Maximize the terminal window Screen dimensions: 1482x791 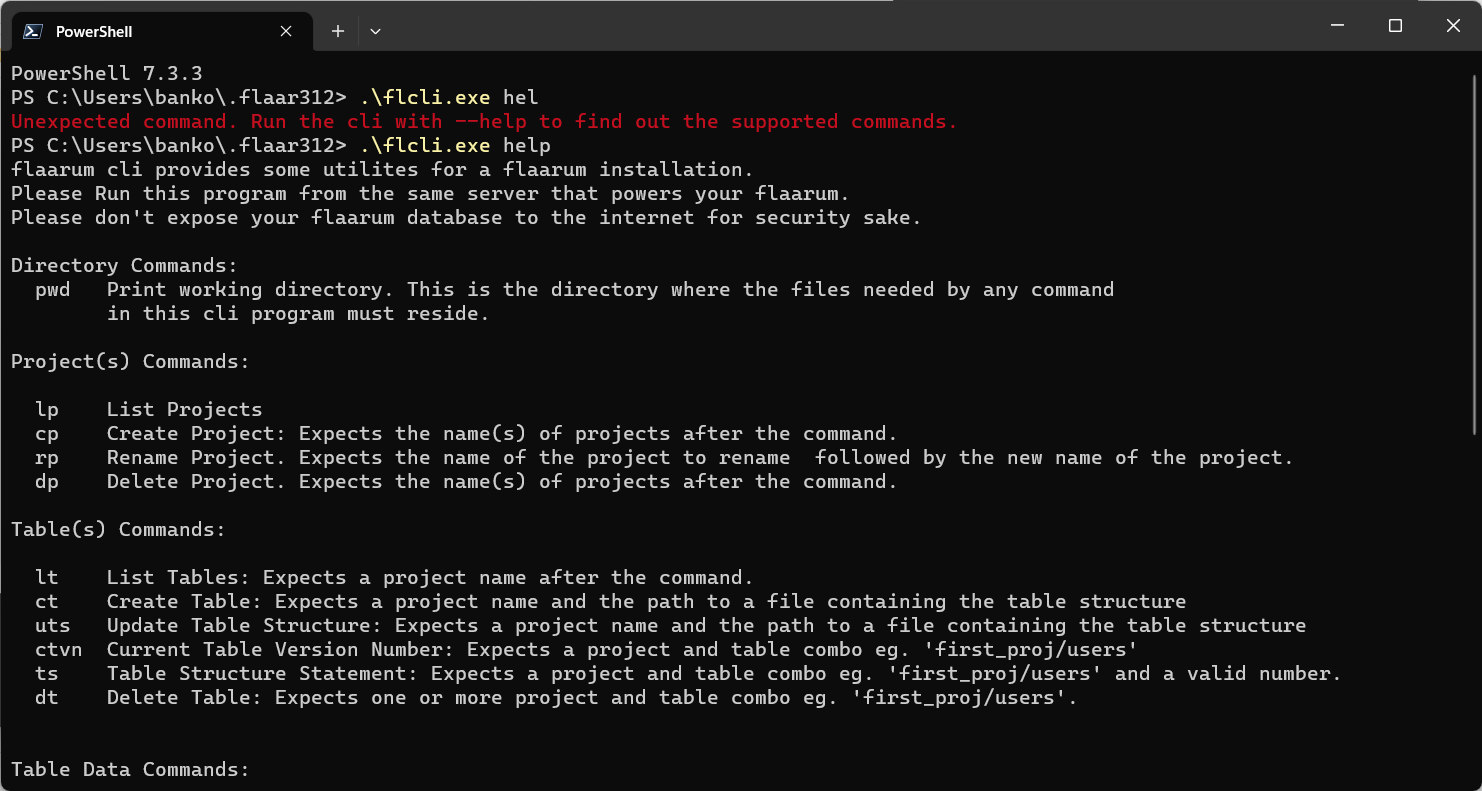[x=1395, y=26]
